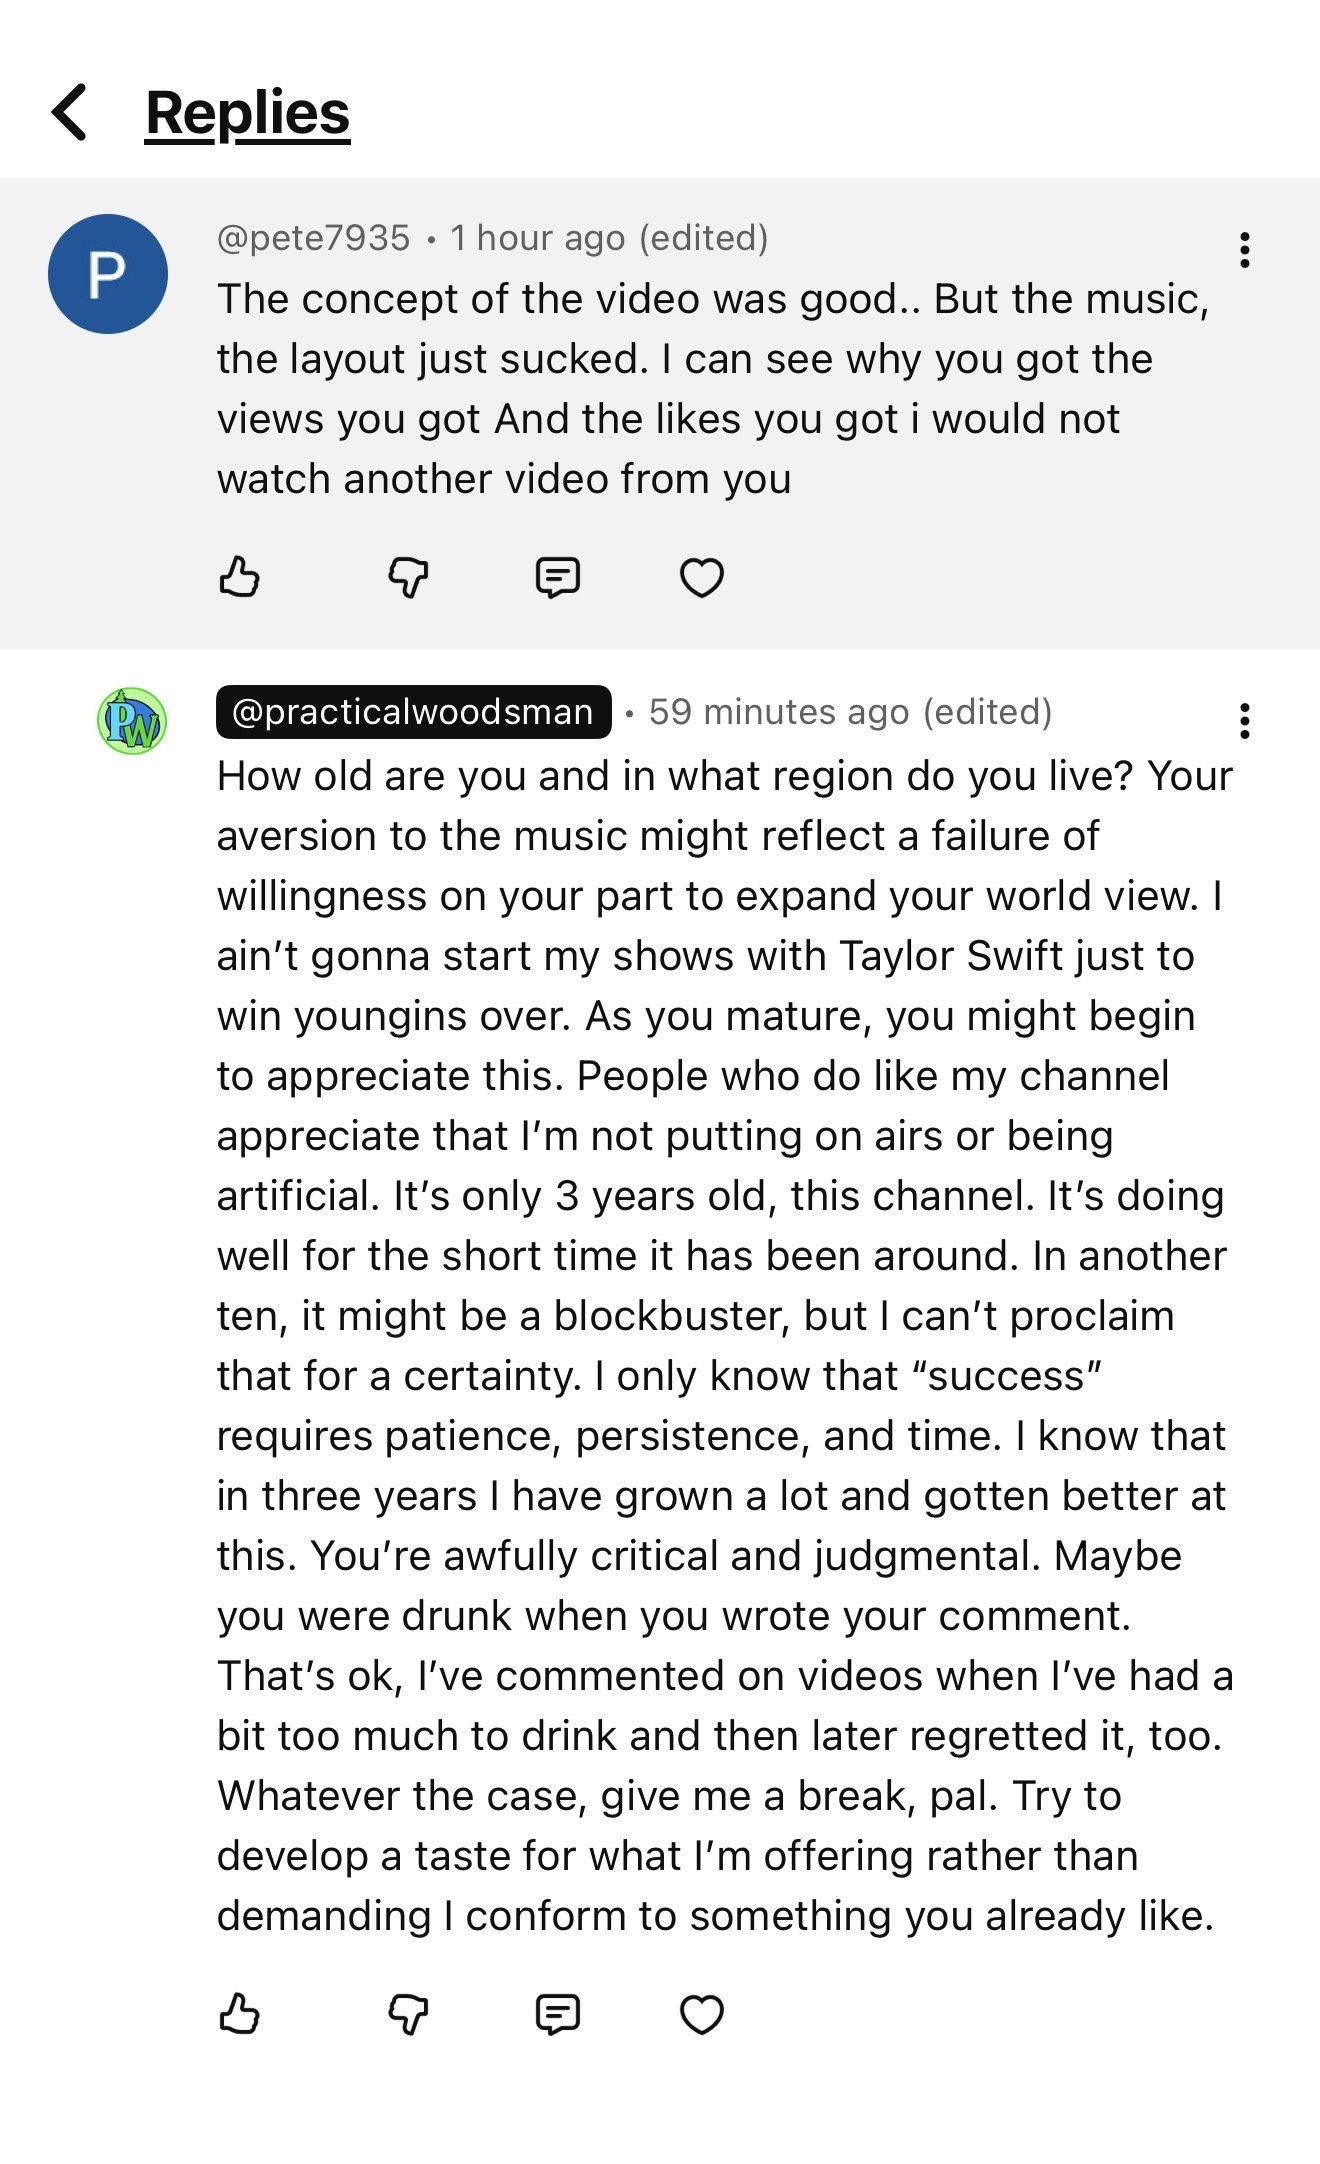Open more options for @pete7935 comment
The height and width of the screenshot is (2164, 1320).
pos(1244,250)
